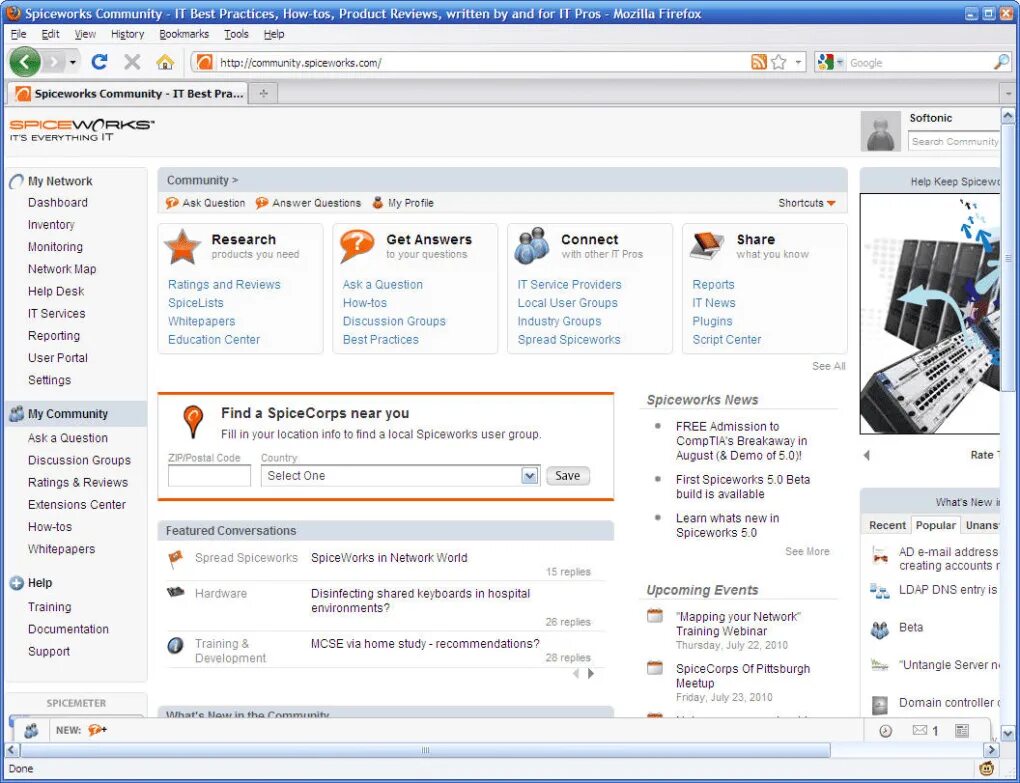
Task: Click the new question icon beside NEW:
Action: point(97,730)
